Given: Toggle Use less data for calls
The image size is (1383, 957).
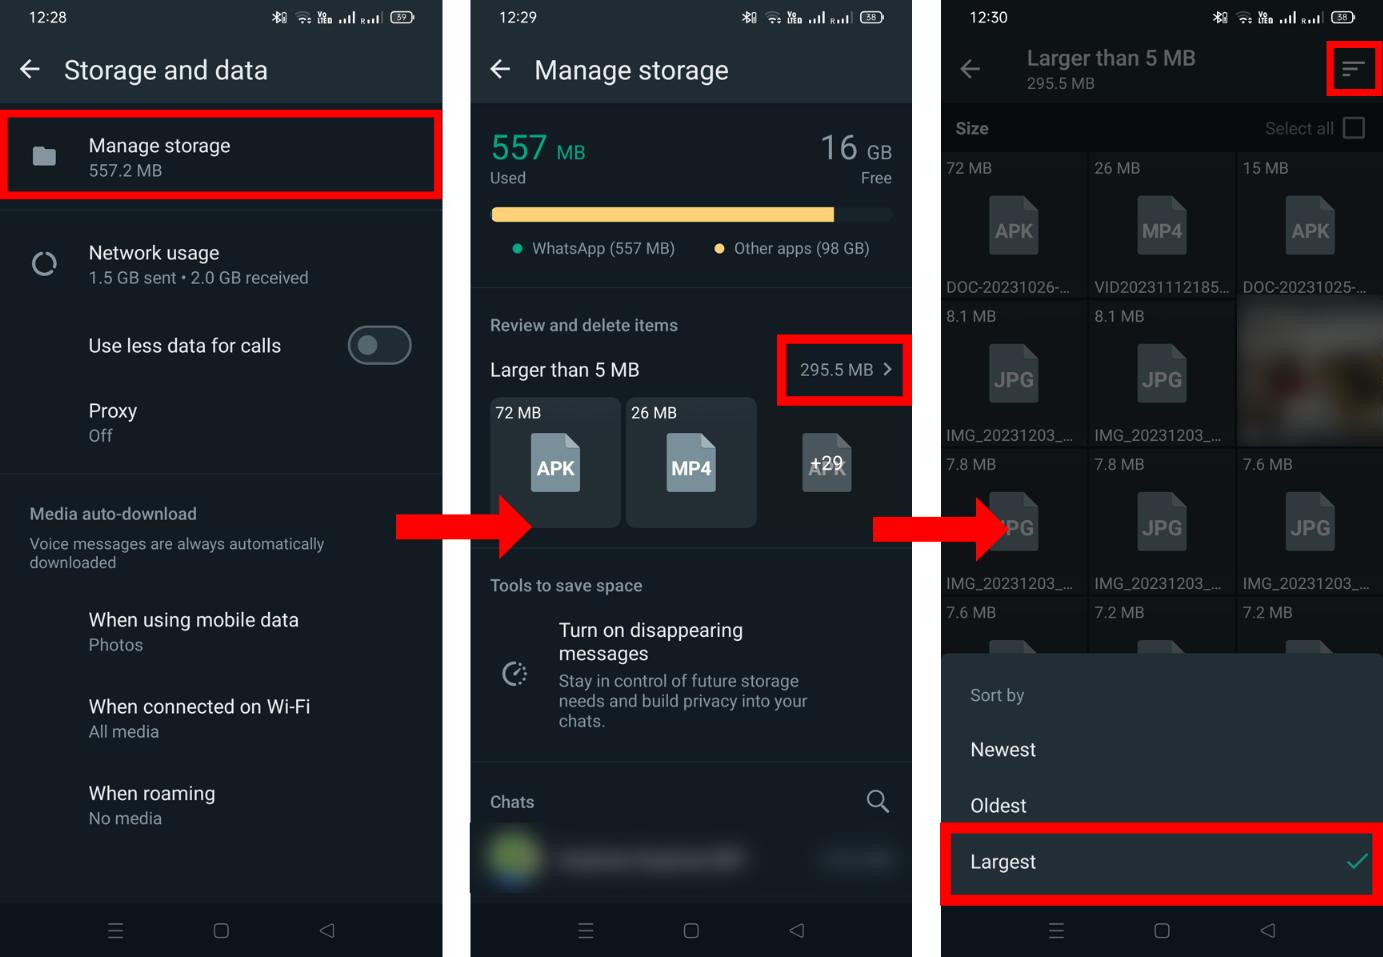Looking at the screenshot, I should (x=379, y=345).
